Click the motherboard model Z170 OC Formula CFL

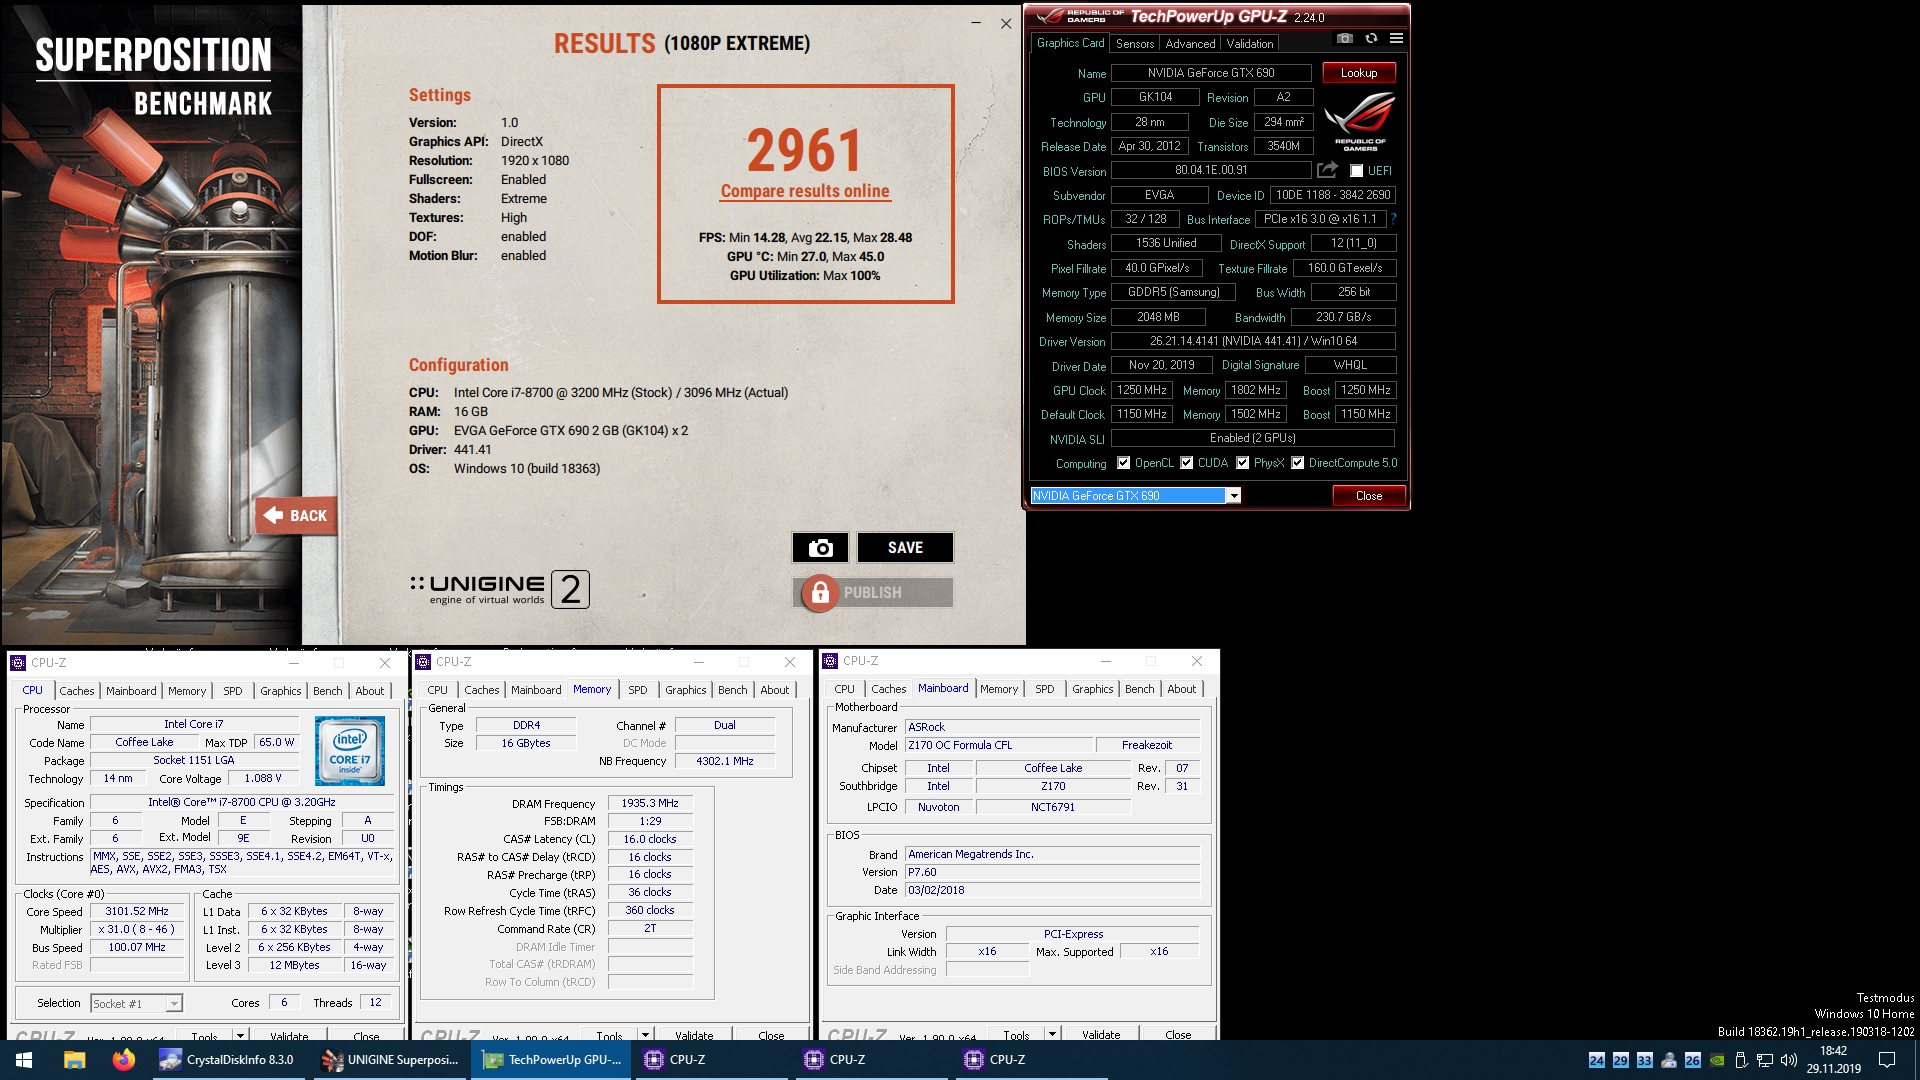(x=998, y=745)
